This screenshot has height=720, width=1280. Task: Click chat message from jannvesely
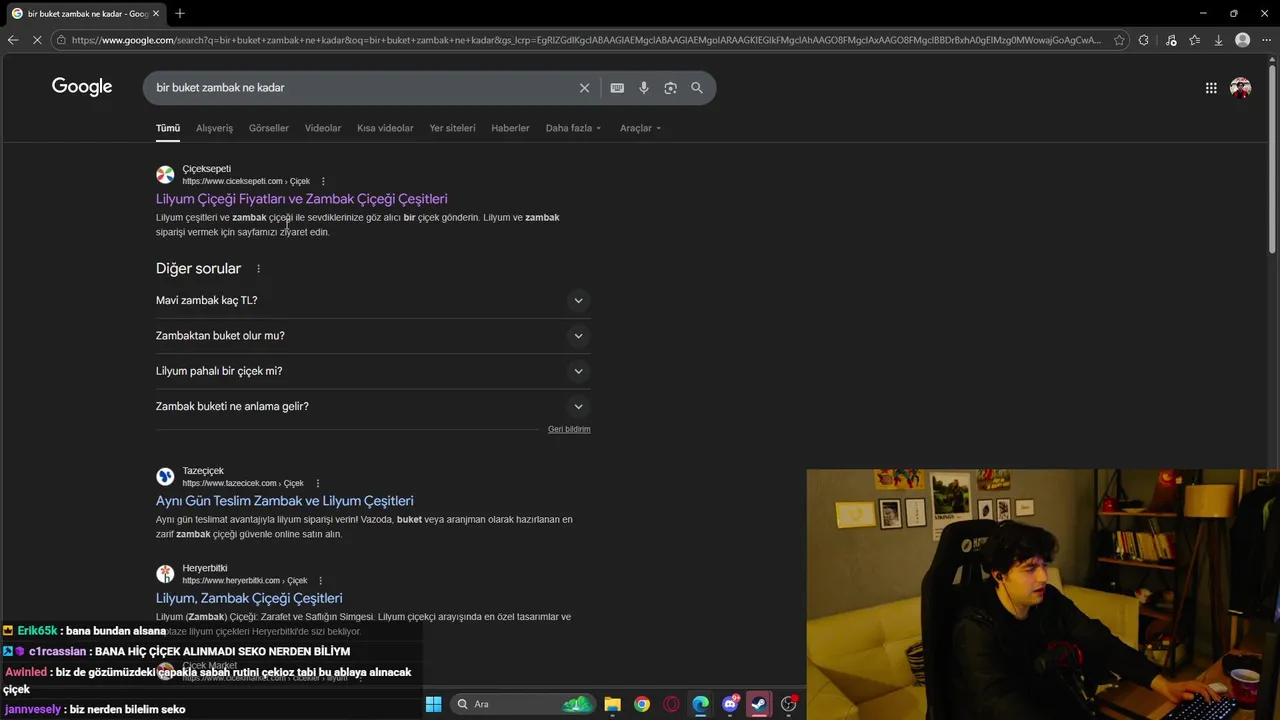click(95, 710)
